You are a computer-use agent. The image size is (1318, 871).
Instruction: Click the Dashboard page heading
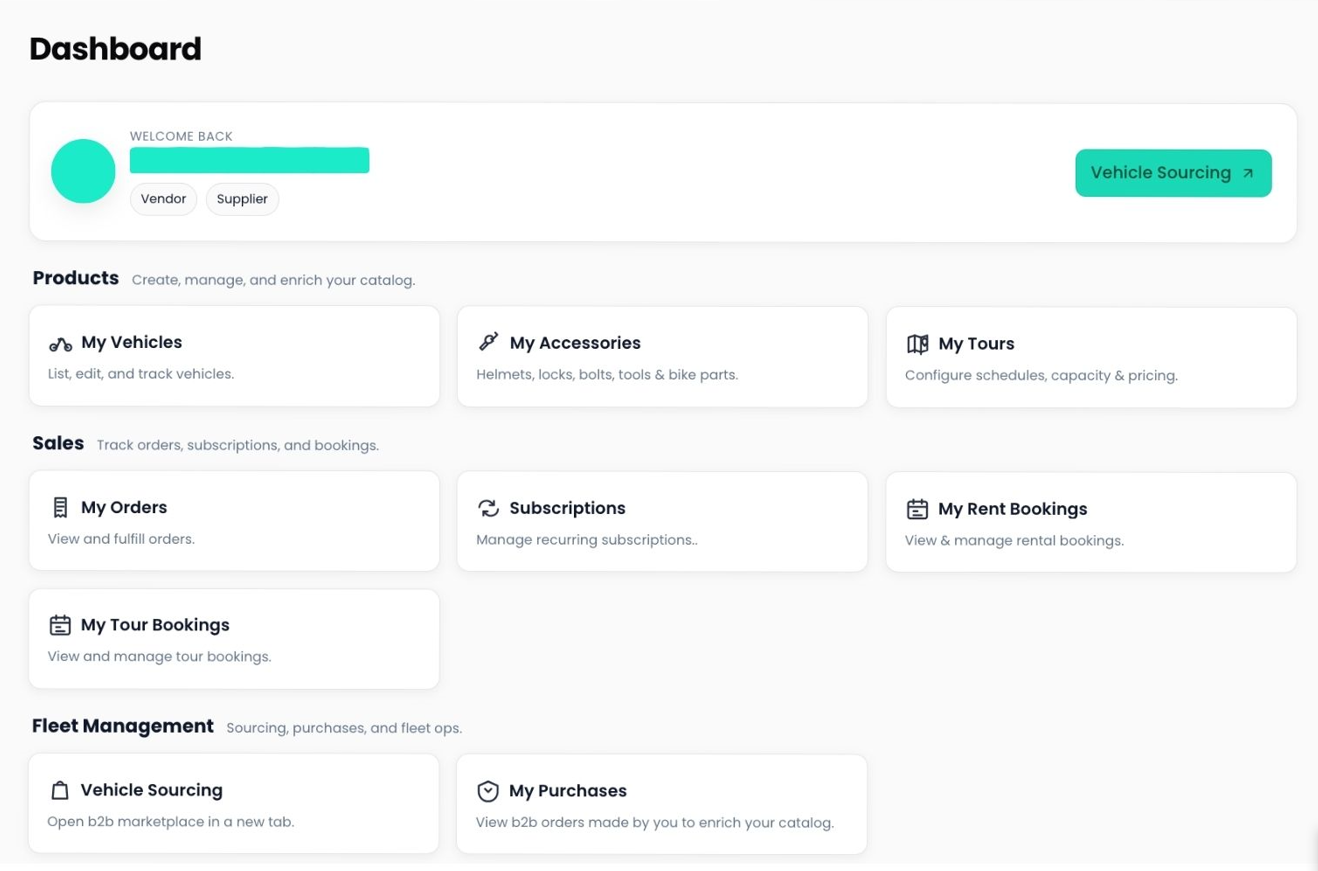point(115,48)
